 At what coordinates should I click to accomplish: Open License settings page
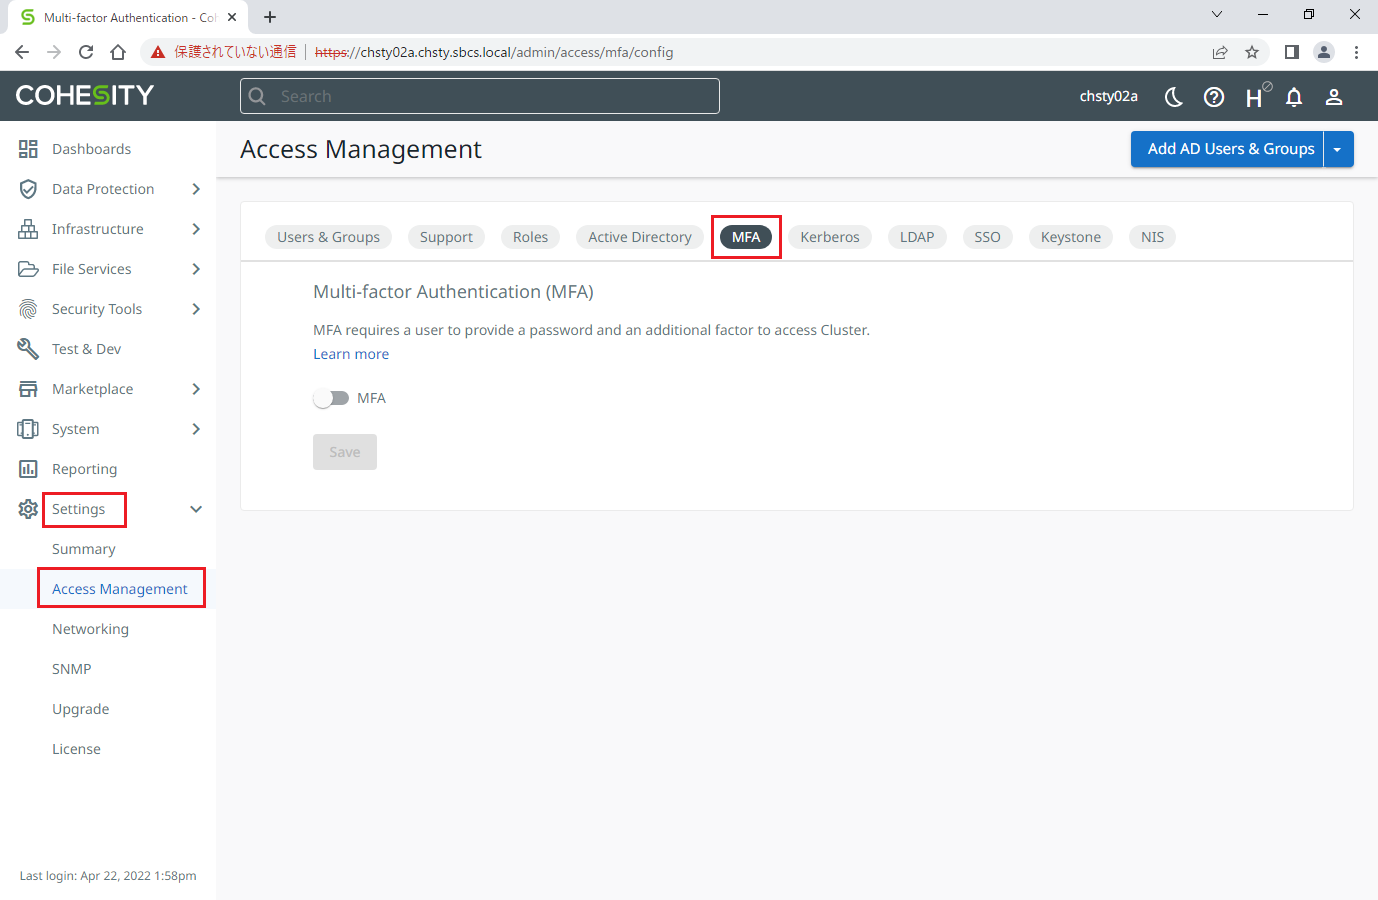point(76,749)
